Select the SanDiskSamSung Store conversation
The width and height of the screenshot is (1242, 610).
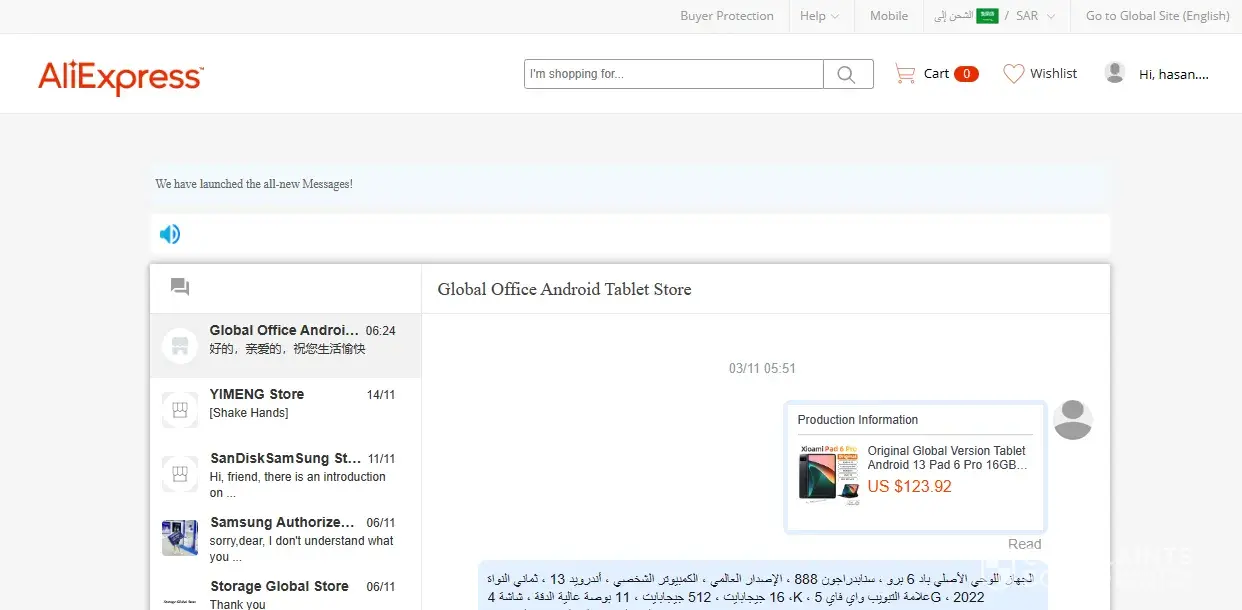click(x=285, y=474)
